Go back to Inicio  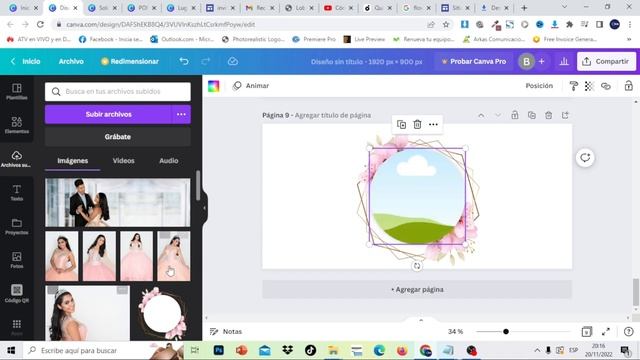coord(25,61)
